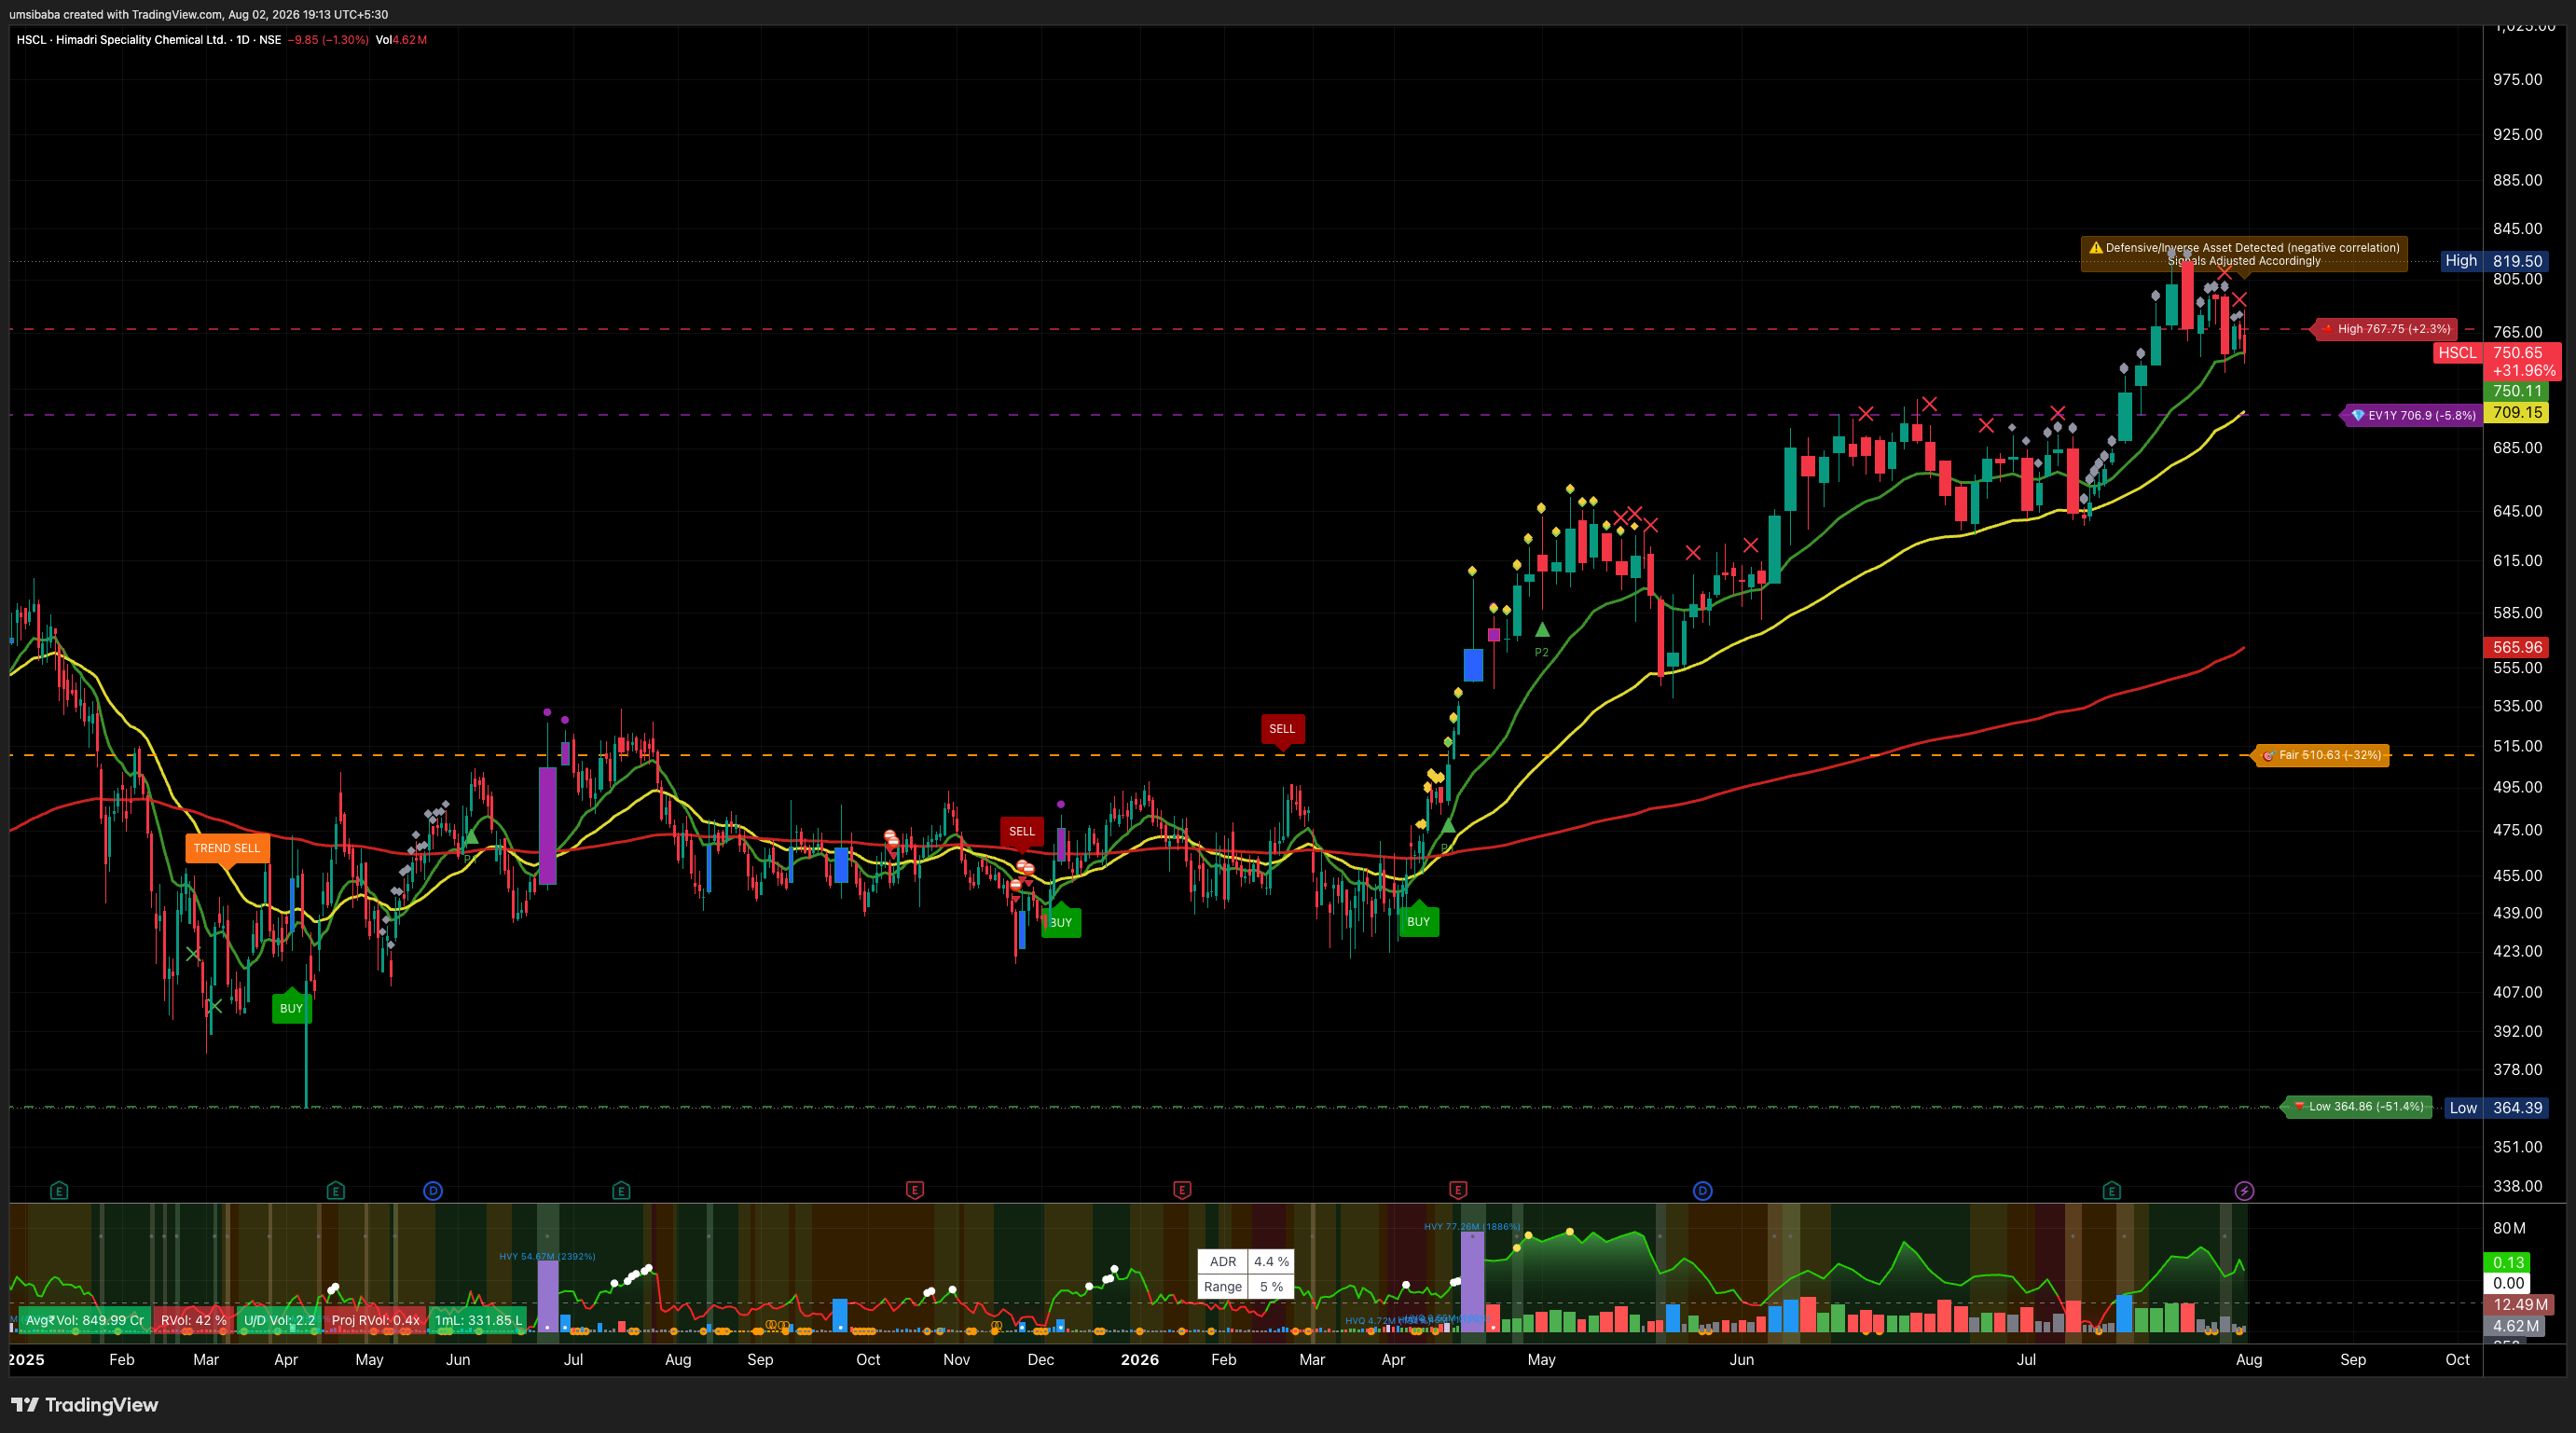
Task: Click the HVY 77.26M (1886%) volume label
Action: pyautogui.click(x=1472, y=1227)
